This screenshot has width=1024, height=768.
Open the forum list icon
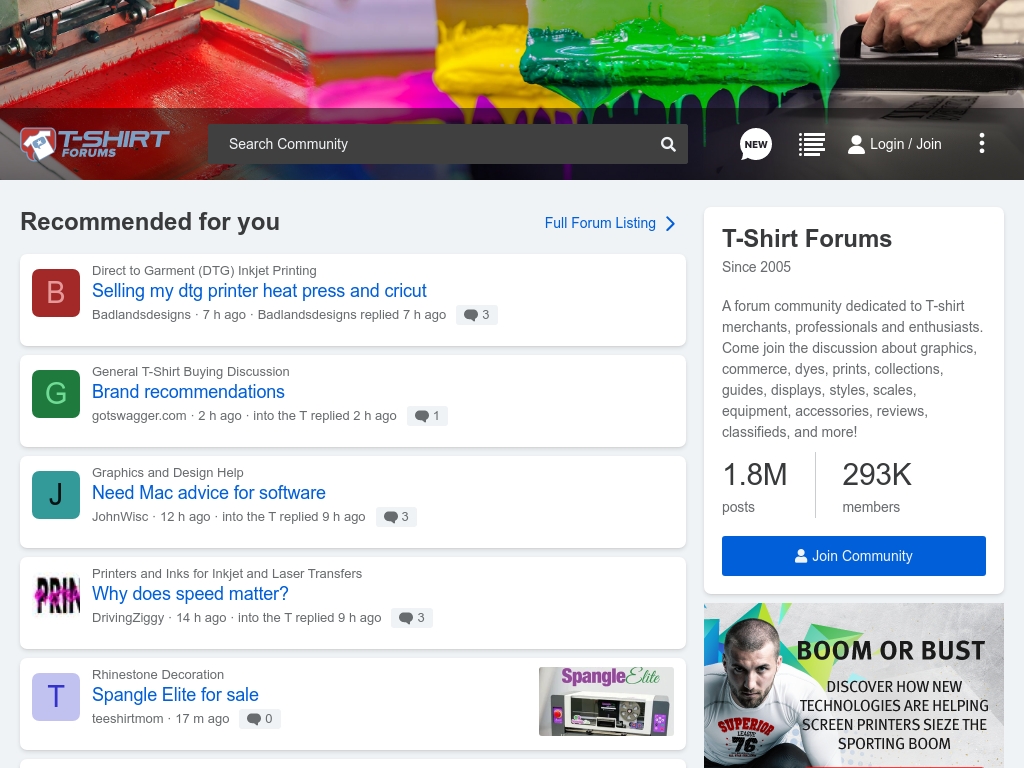pos(811,144)
